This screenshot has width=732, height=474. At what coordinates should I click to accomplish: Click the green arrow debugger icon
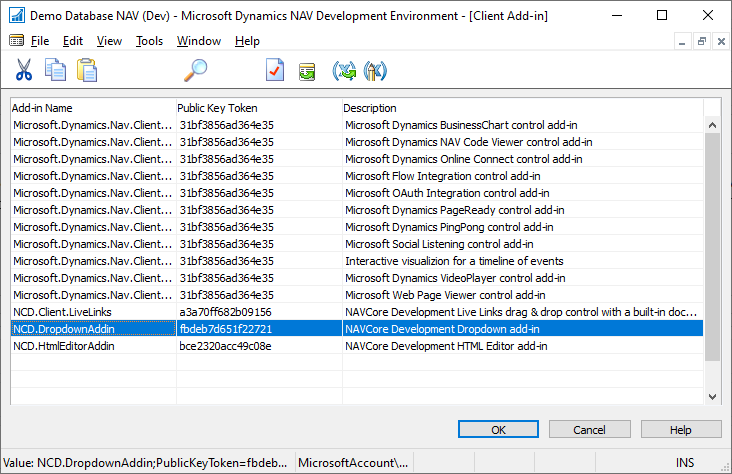345,71
